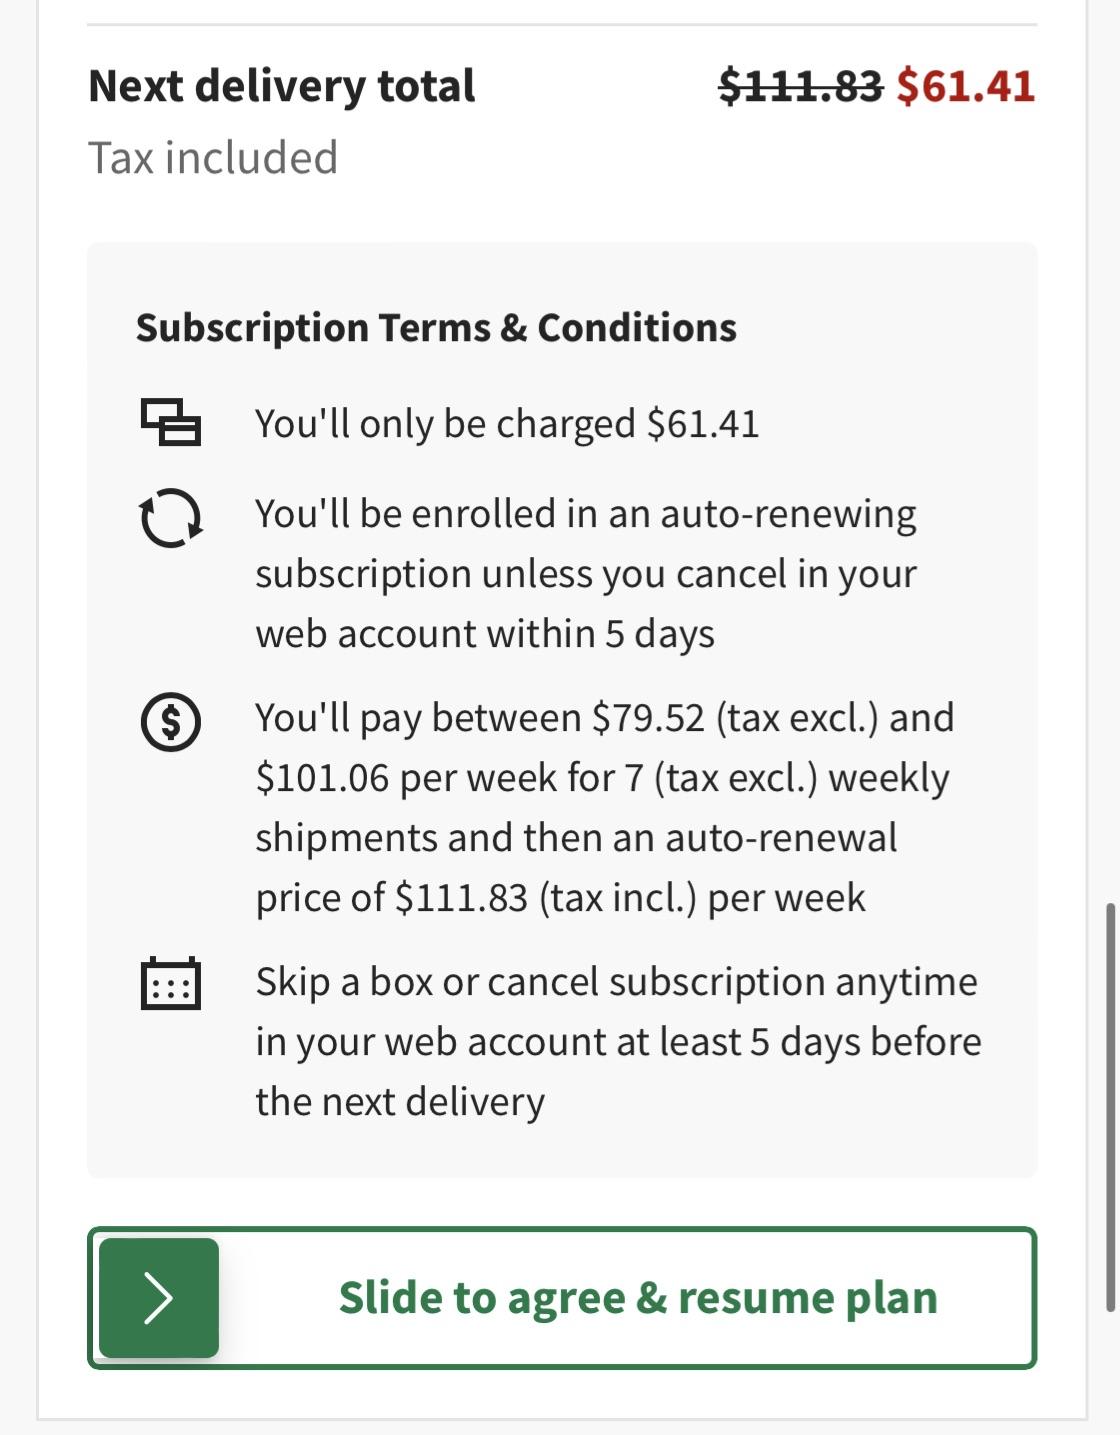Click the Subscription Terms & Conditions heading

pos(436,328)
